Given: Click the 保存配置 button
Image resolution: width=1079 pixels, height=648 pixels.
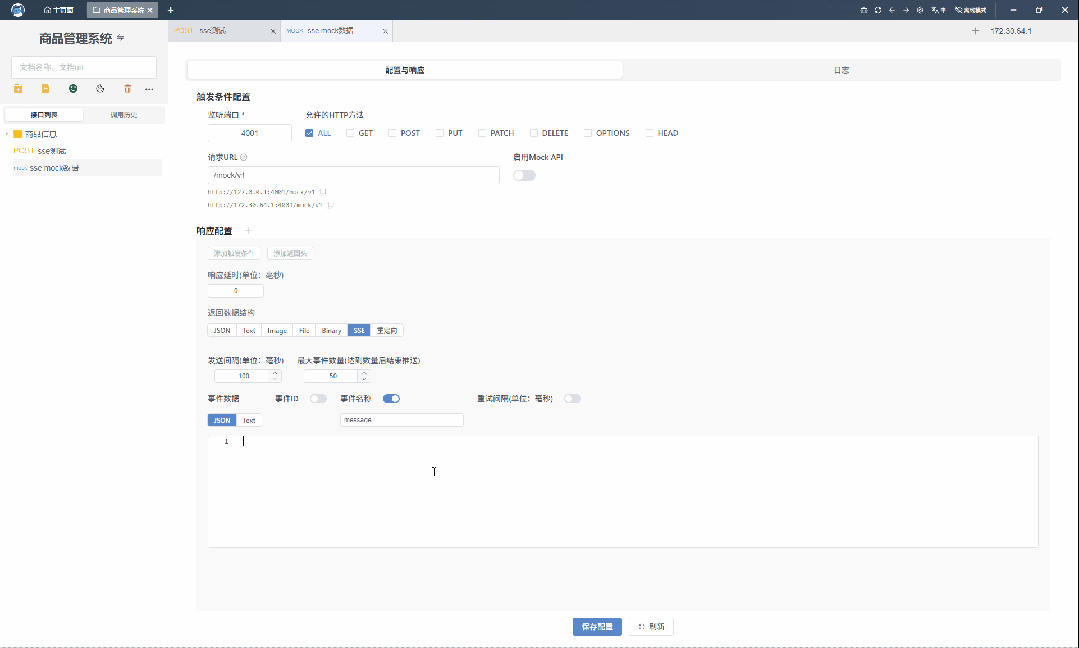Looking at the screenshot, I should pyautogui.click(x=597, y=627).
